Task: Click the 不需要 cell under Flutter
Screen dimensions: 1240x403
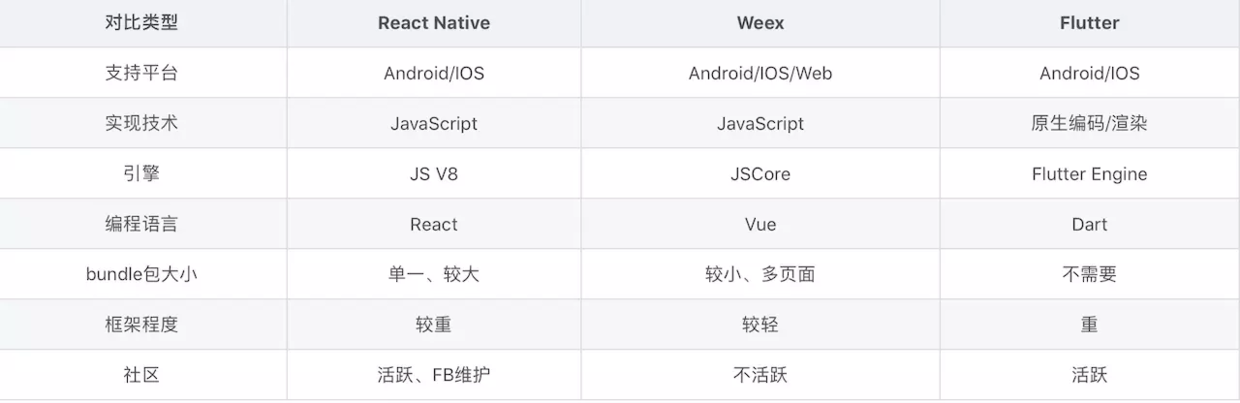Action: point(1089,274)
